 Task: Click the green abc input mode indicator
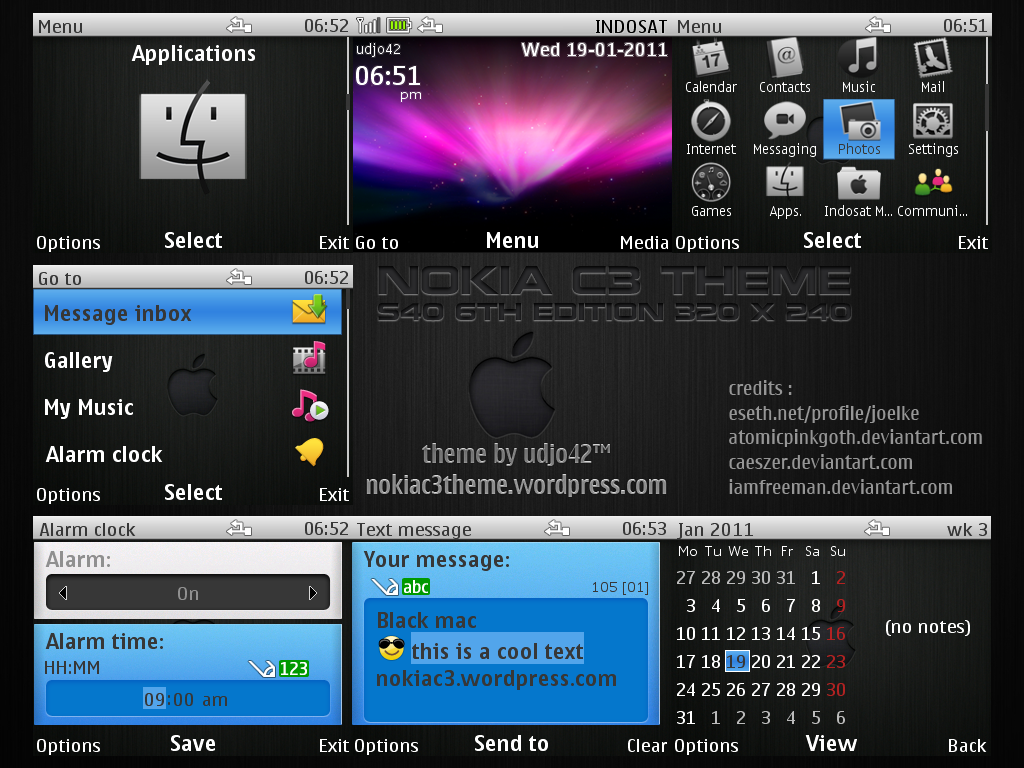(x=416, y=587)
